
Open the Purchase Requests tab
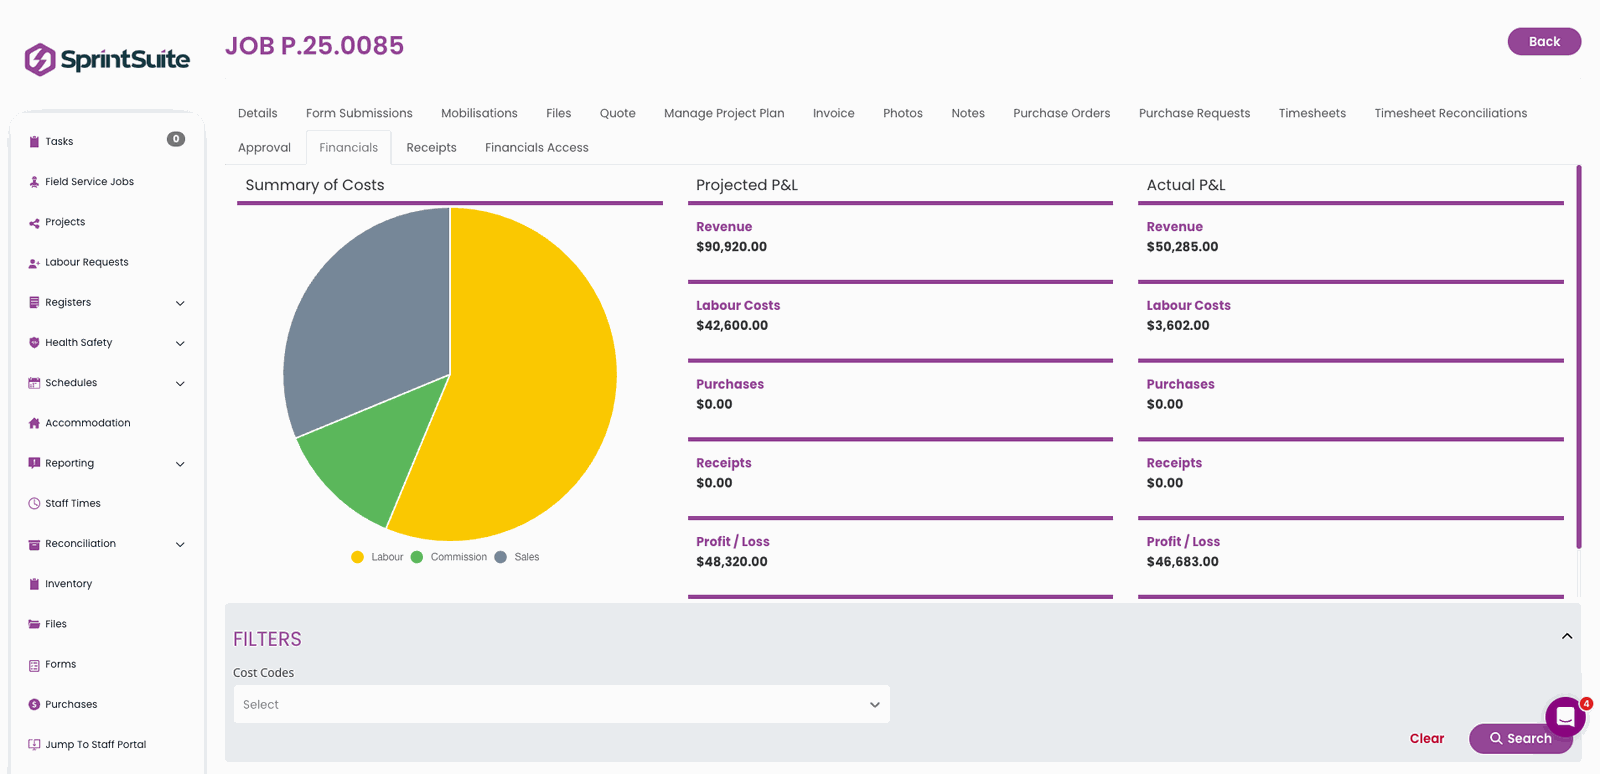click(x=1195, y=113)
